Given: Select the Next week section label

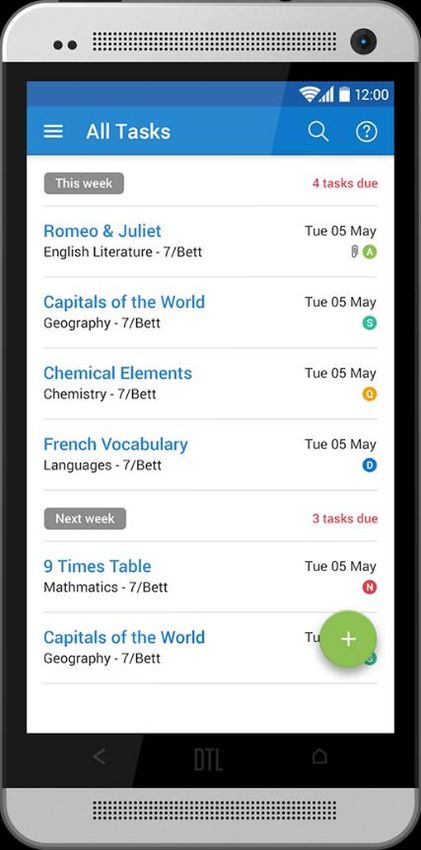Looking at the screenshot, I should point(85,519).
